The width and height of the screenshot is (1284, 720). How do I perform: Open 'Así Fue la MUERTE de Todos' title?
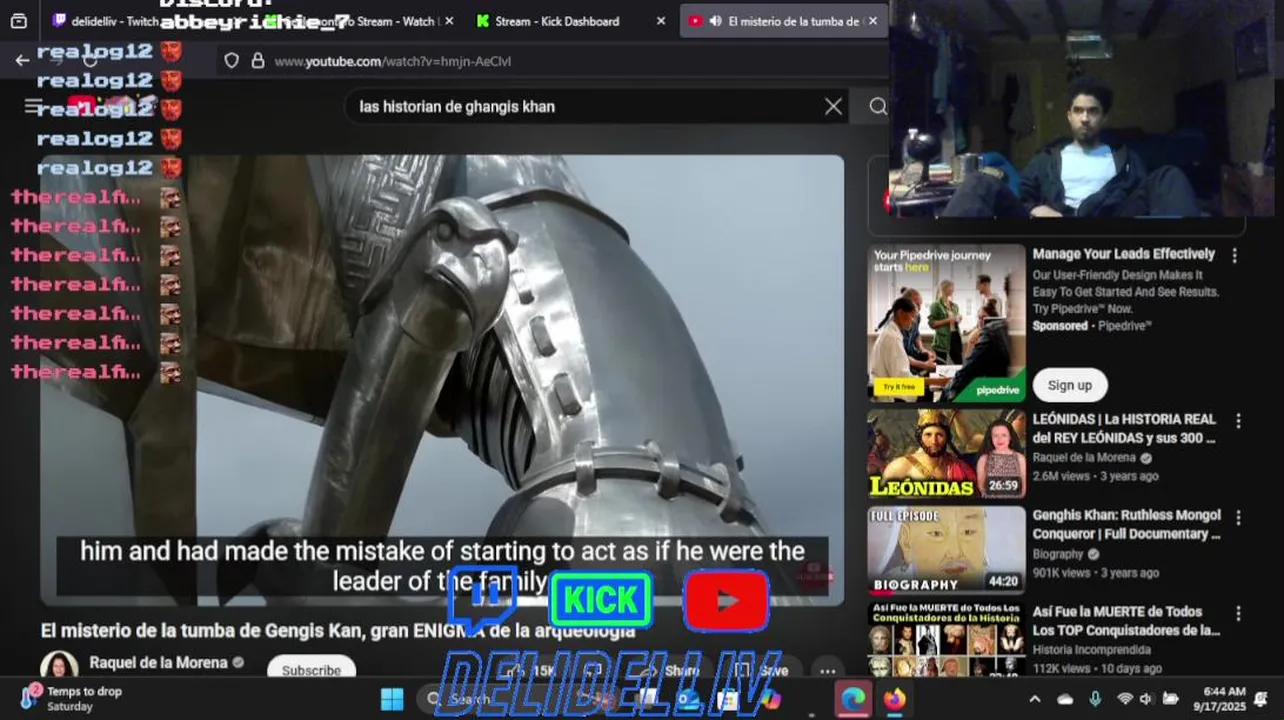coord(1126,621)
